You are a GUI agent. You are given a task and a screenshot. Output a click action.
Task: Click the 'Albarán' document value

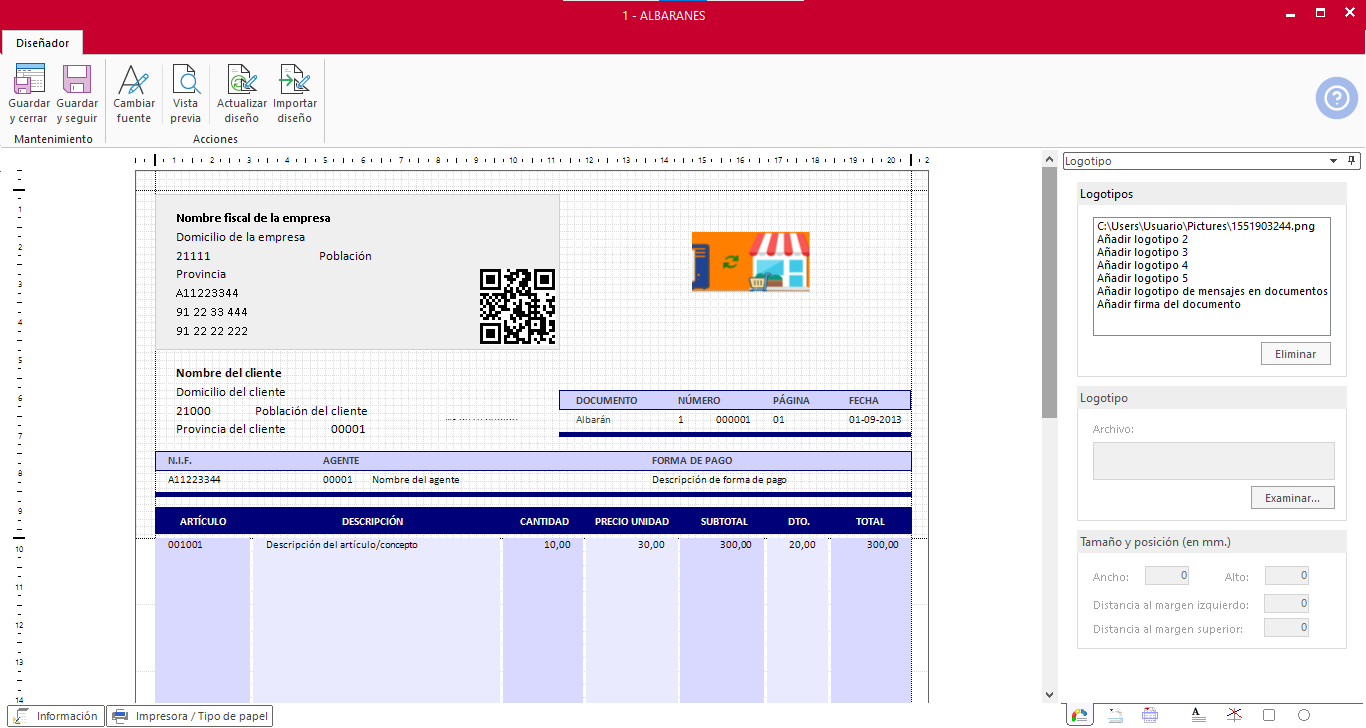(593, 420)
